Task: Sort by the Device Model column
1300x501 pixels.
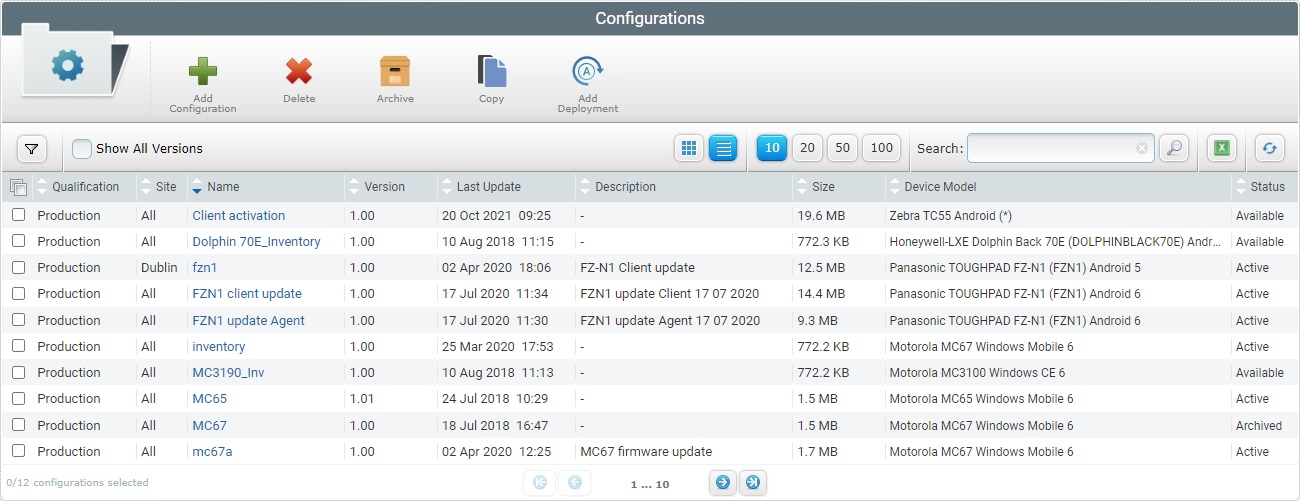Action: (940, 187)
